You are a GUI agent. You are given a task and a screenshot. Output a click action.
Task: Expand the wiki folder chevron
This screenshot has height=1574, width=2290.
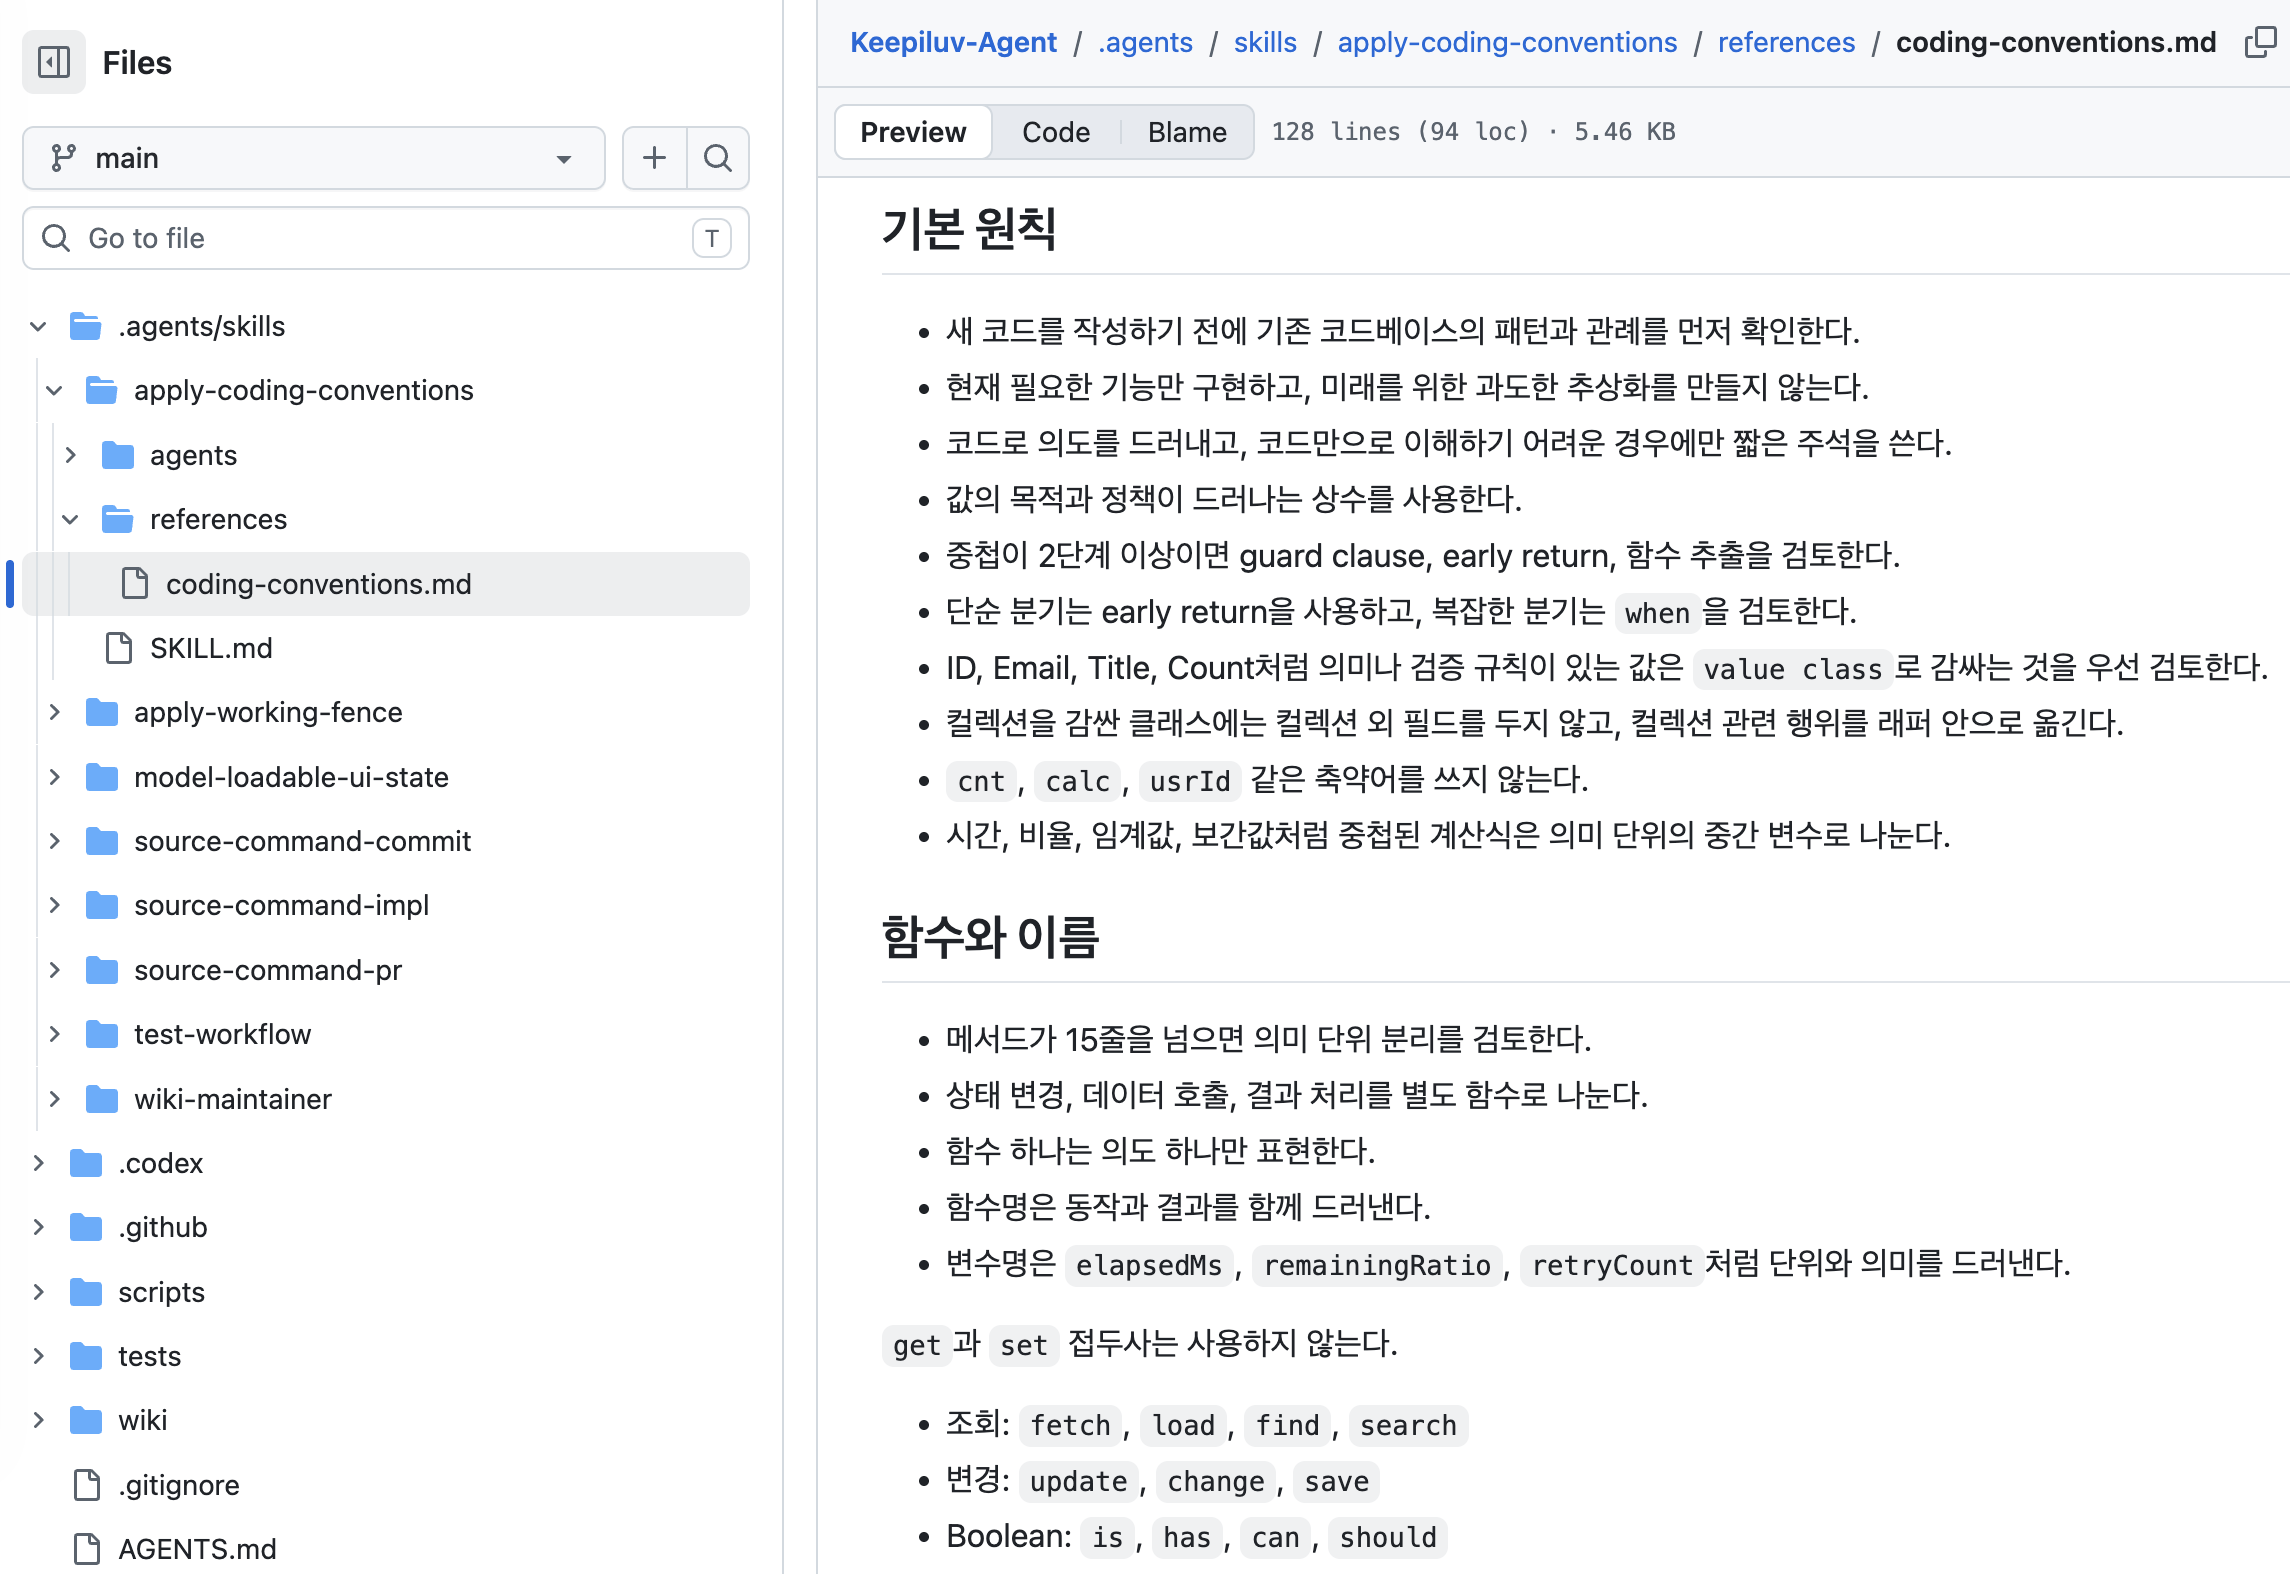(38, 1420)
